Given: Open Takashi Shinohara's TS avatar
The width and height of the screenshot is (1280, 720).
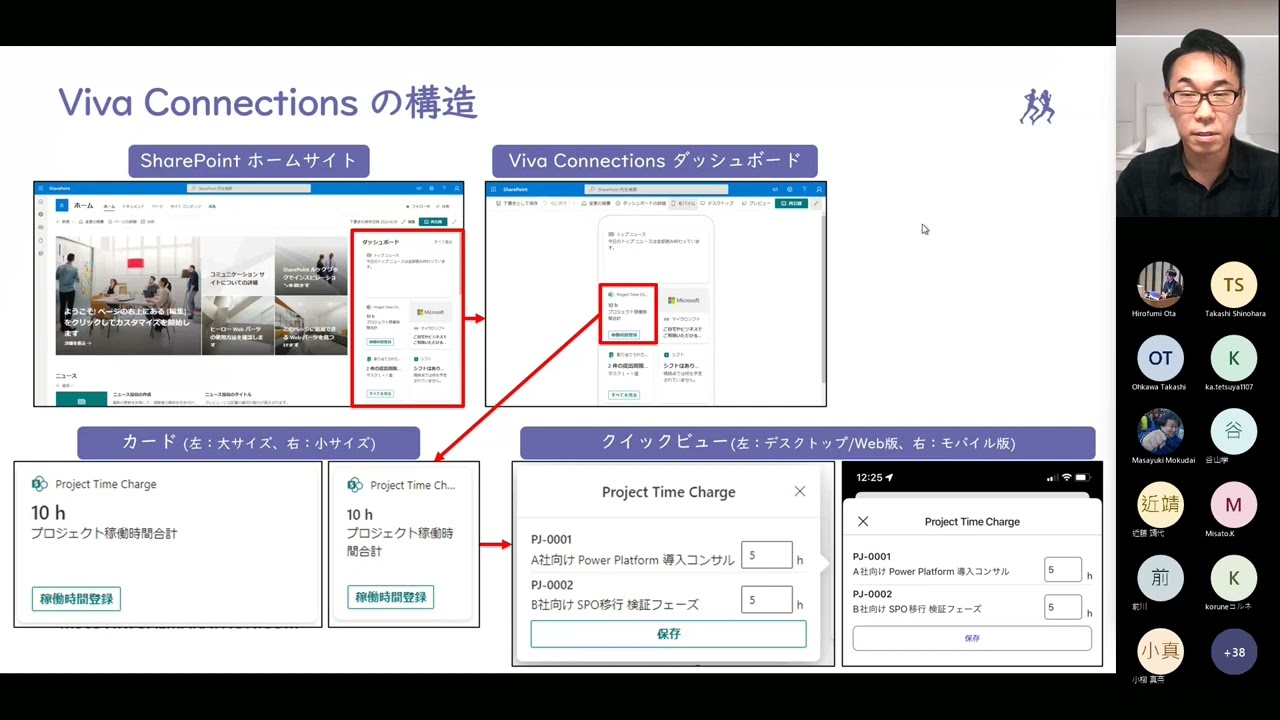Looking at the screenshot, I should (x=1234, y=285).
